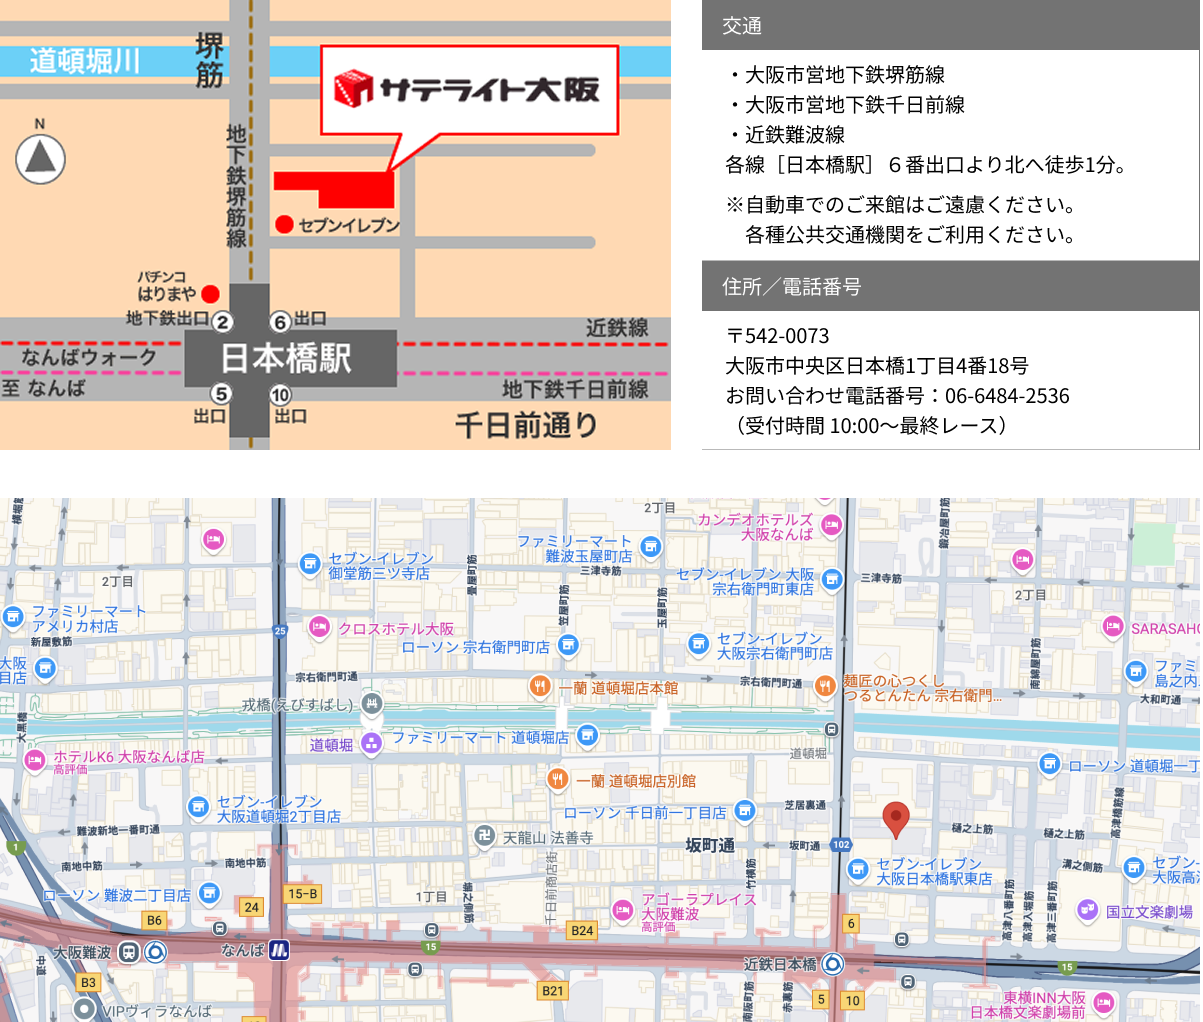Open the クロスホテル大阪 hotel marker
1203x1022 pixels.
[319, 628]
